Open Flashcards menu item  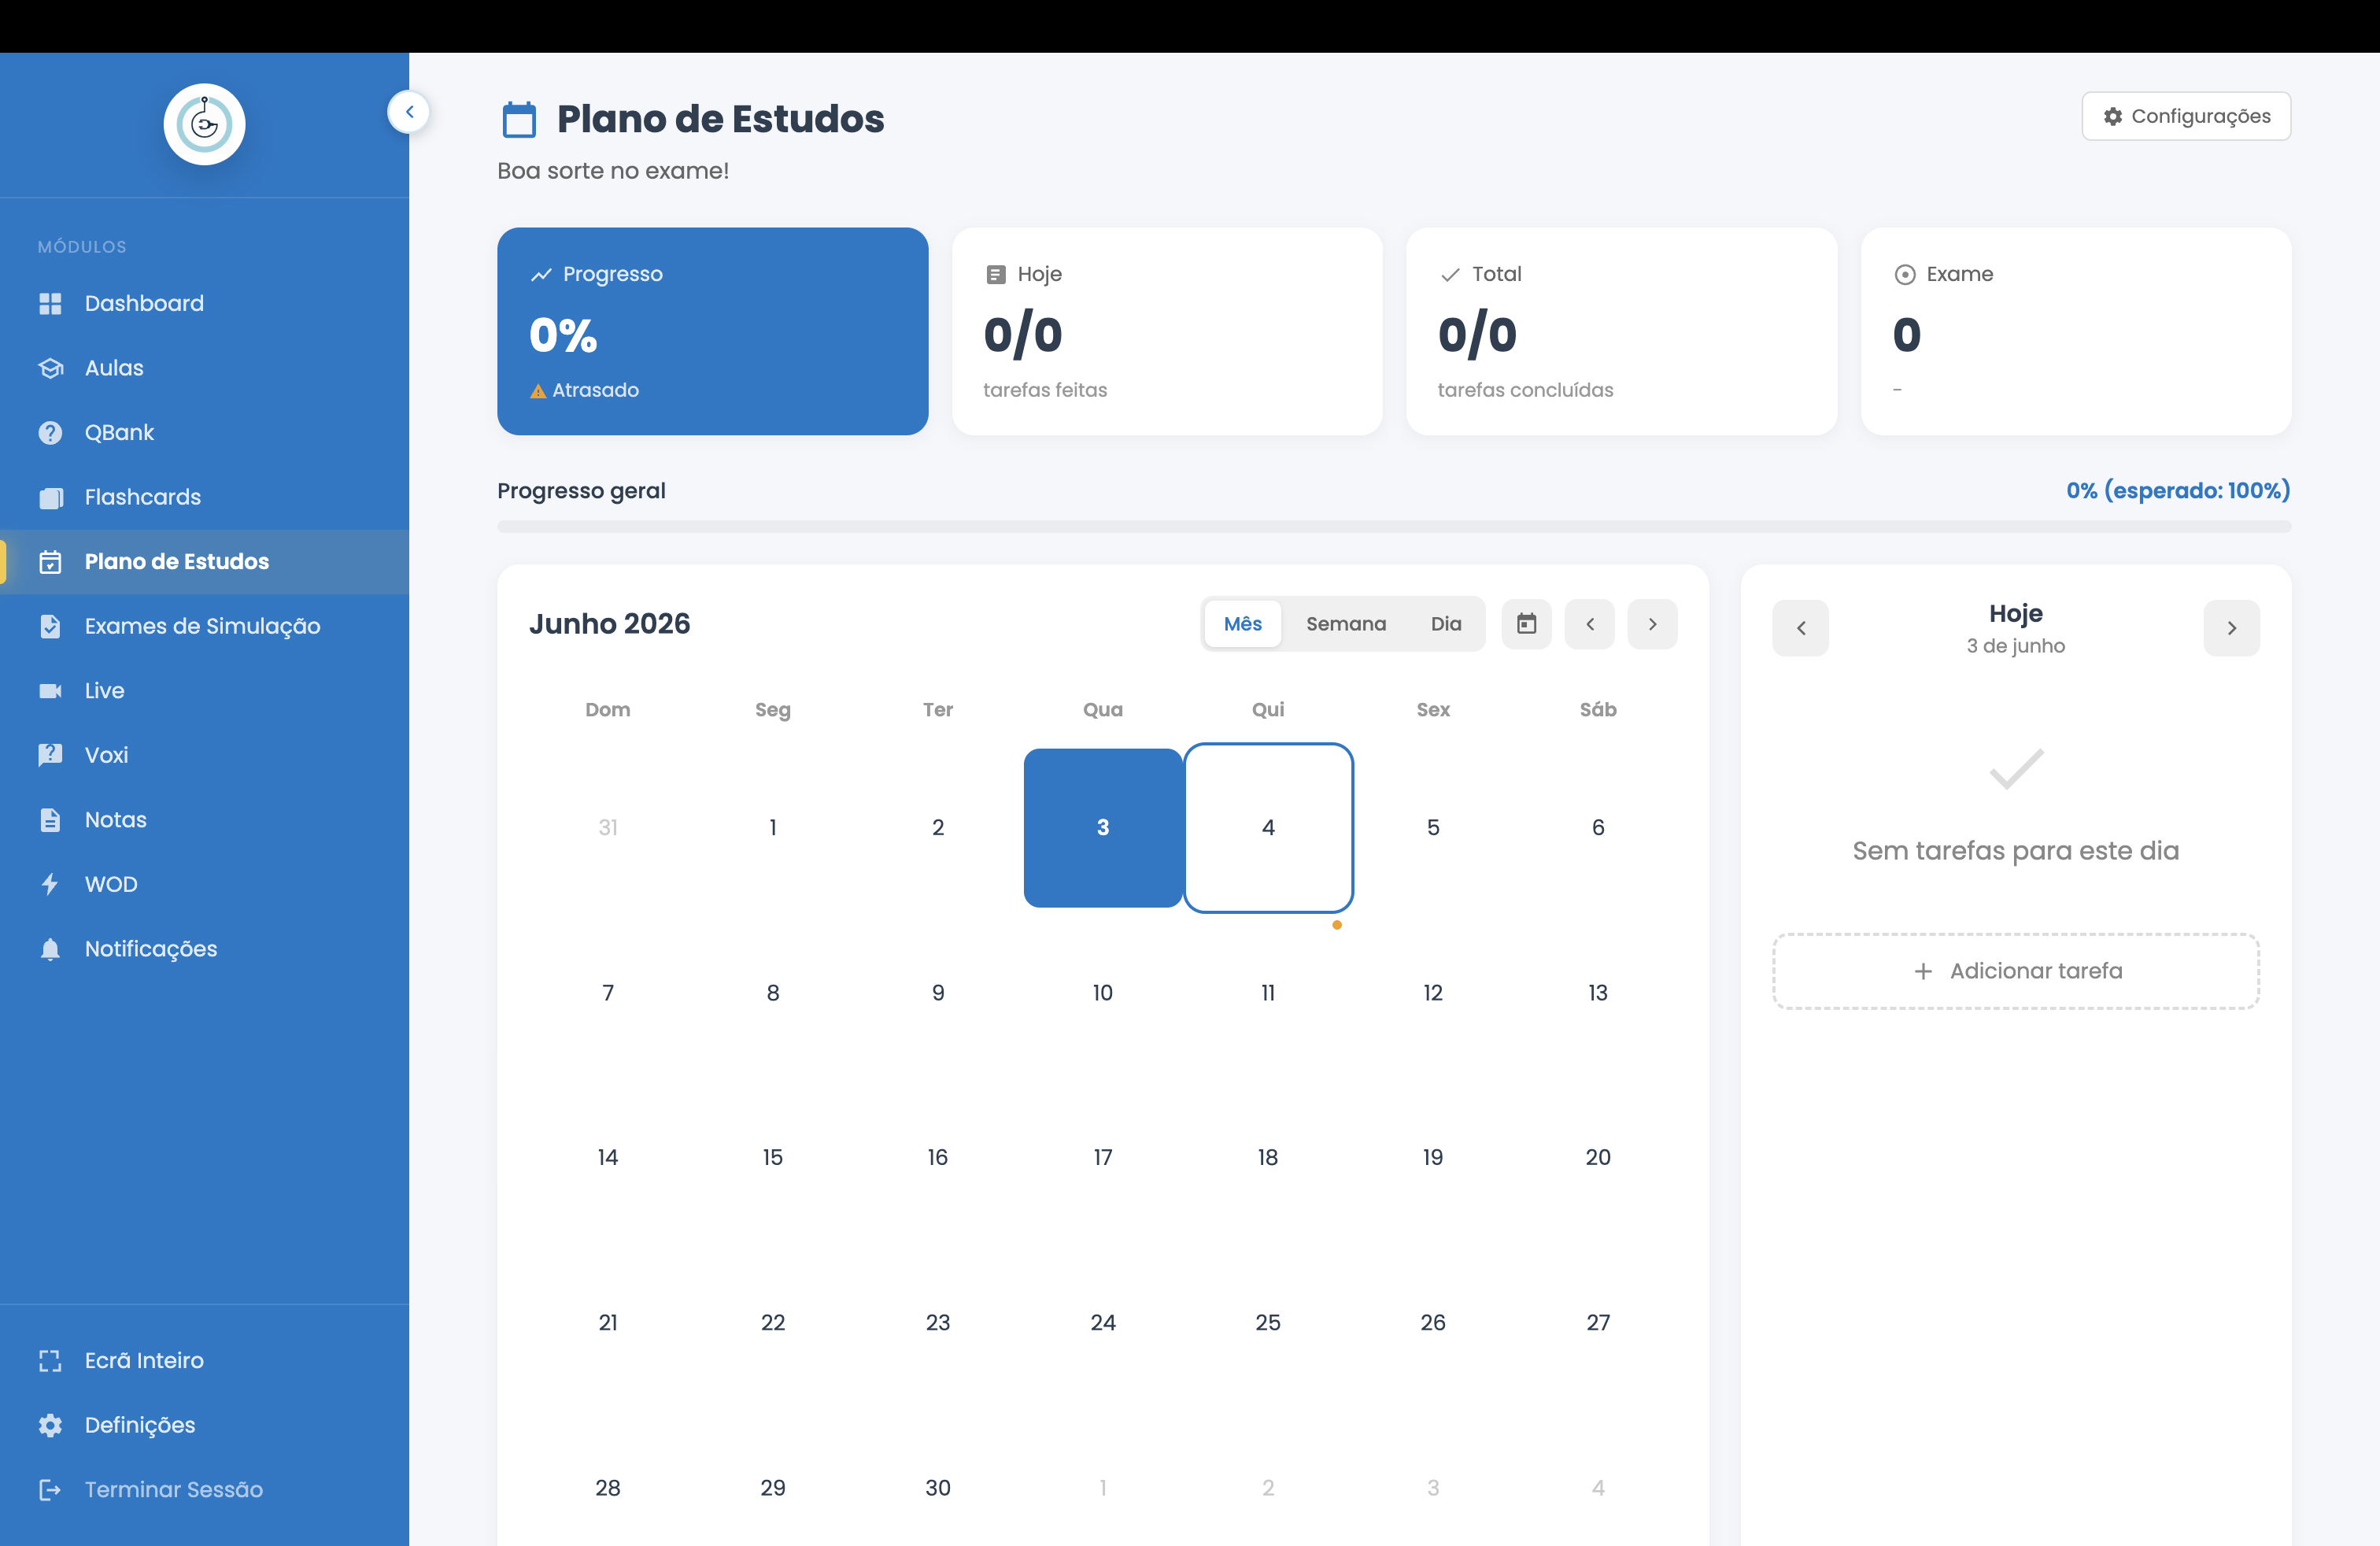coord(204,497)
